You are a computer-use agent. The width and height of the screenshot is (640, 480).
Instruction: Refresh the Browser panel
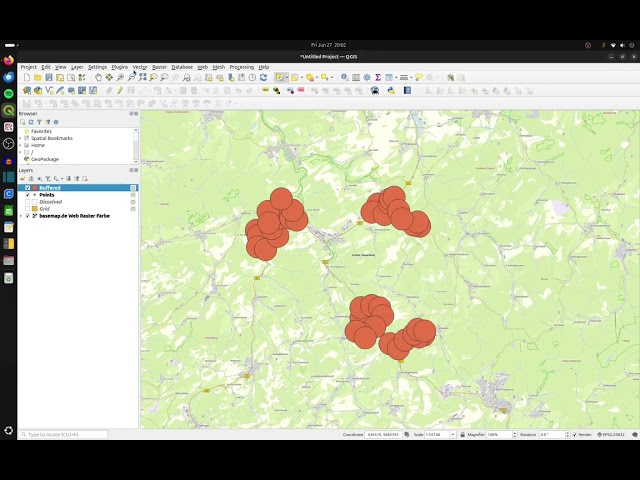pyautogui.click(x=31, y=122)
